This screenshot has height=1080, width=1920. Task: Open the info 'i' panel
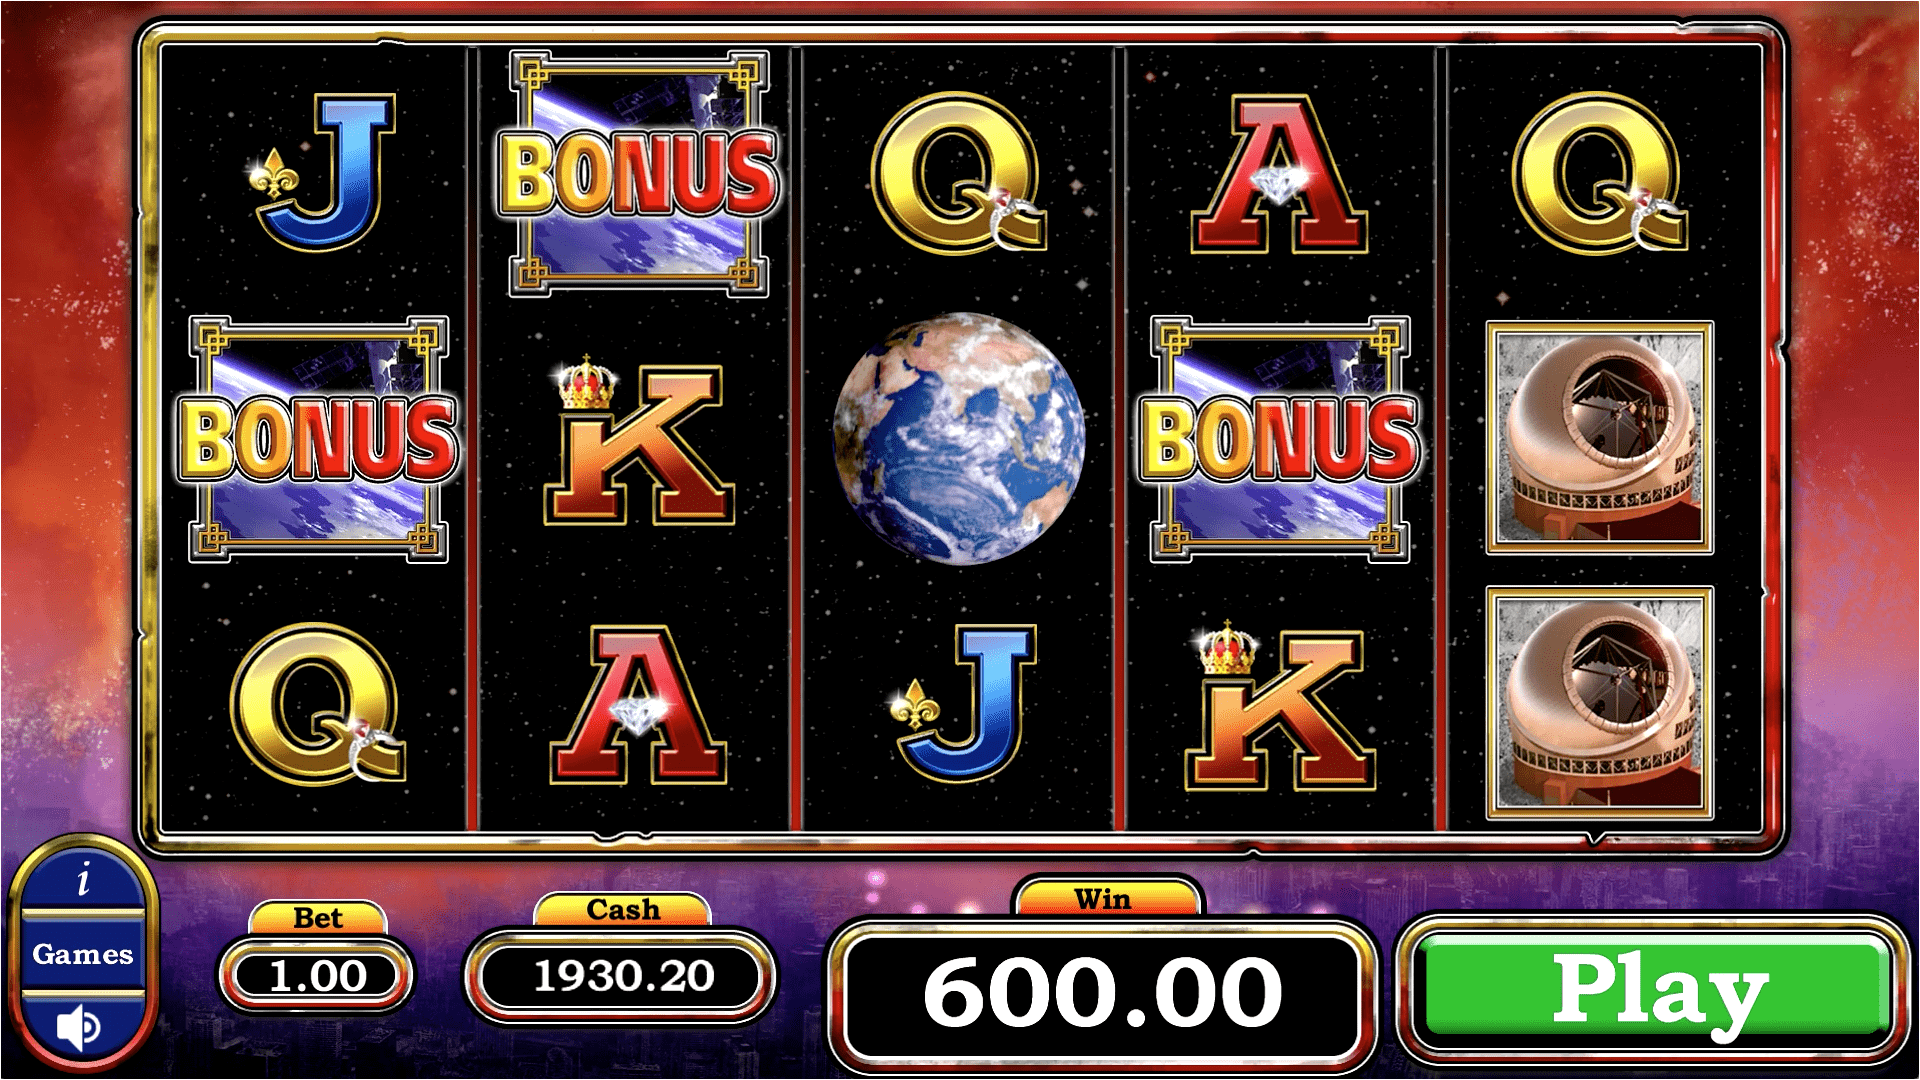83,879
